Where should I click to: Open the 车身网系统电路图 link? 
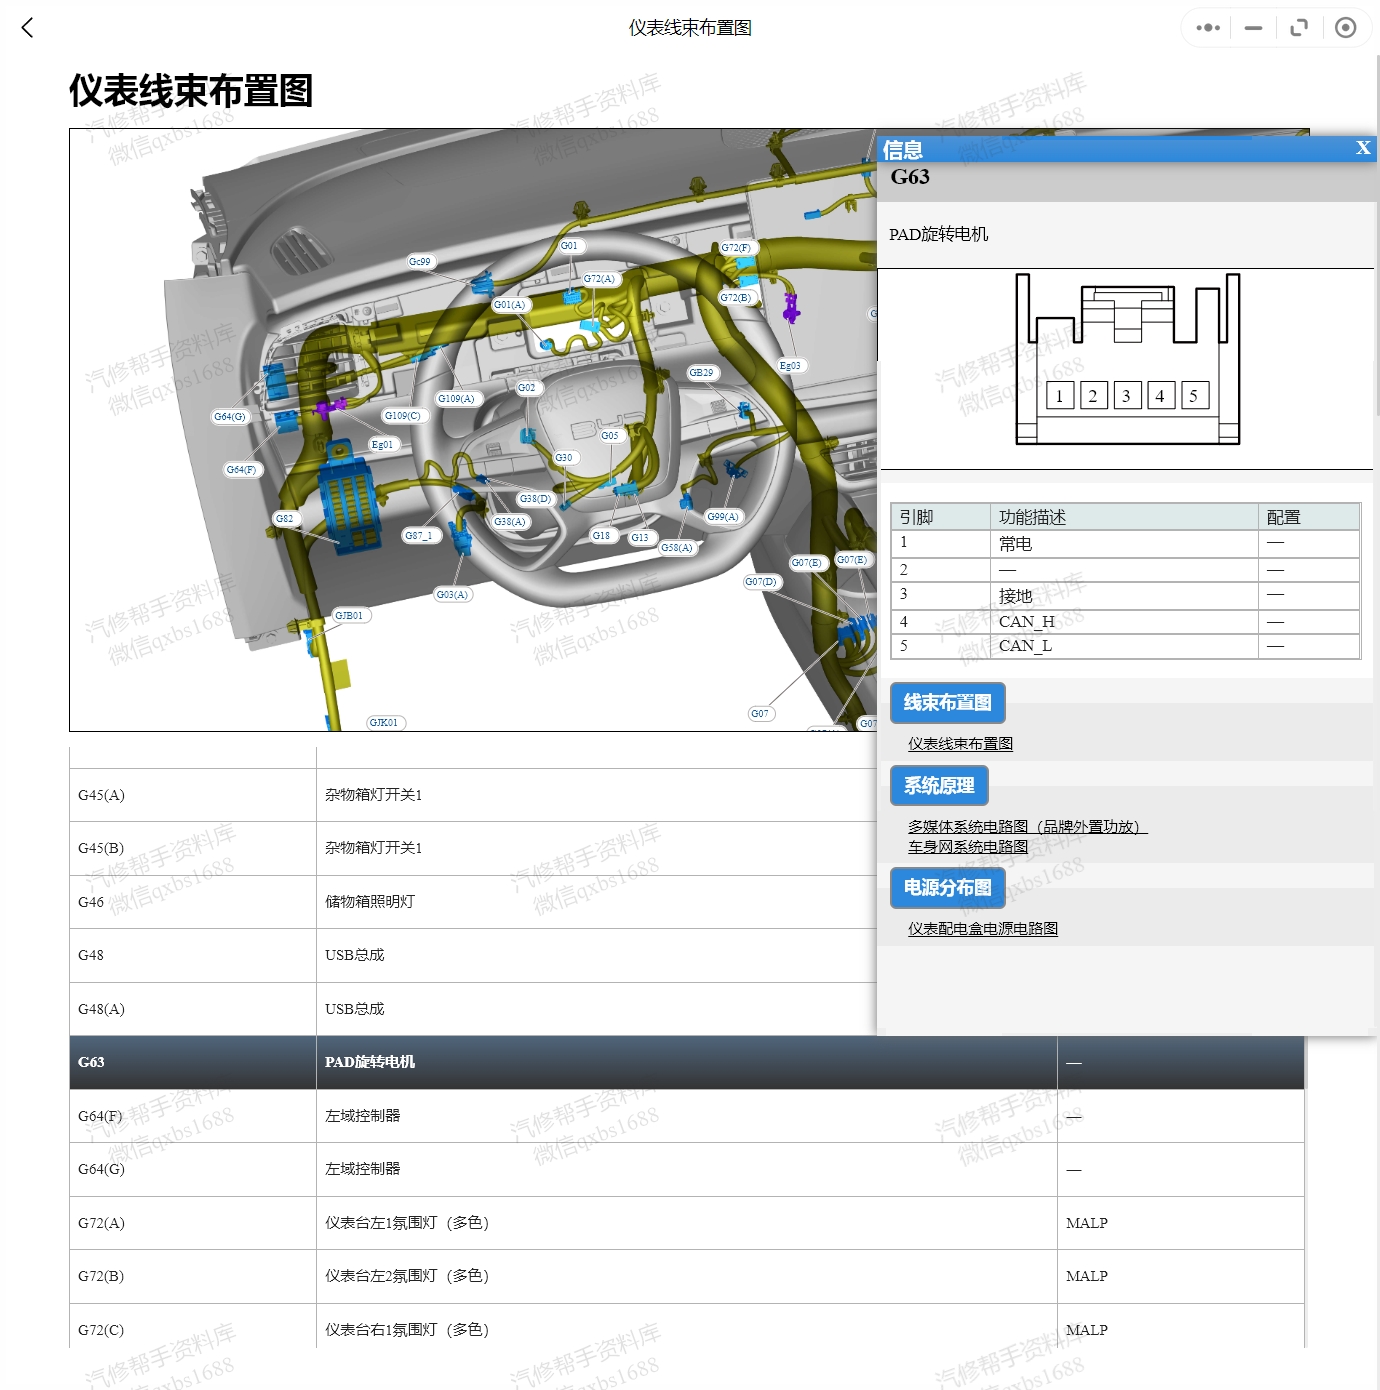pyautogui.click(x=967, y=847)
